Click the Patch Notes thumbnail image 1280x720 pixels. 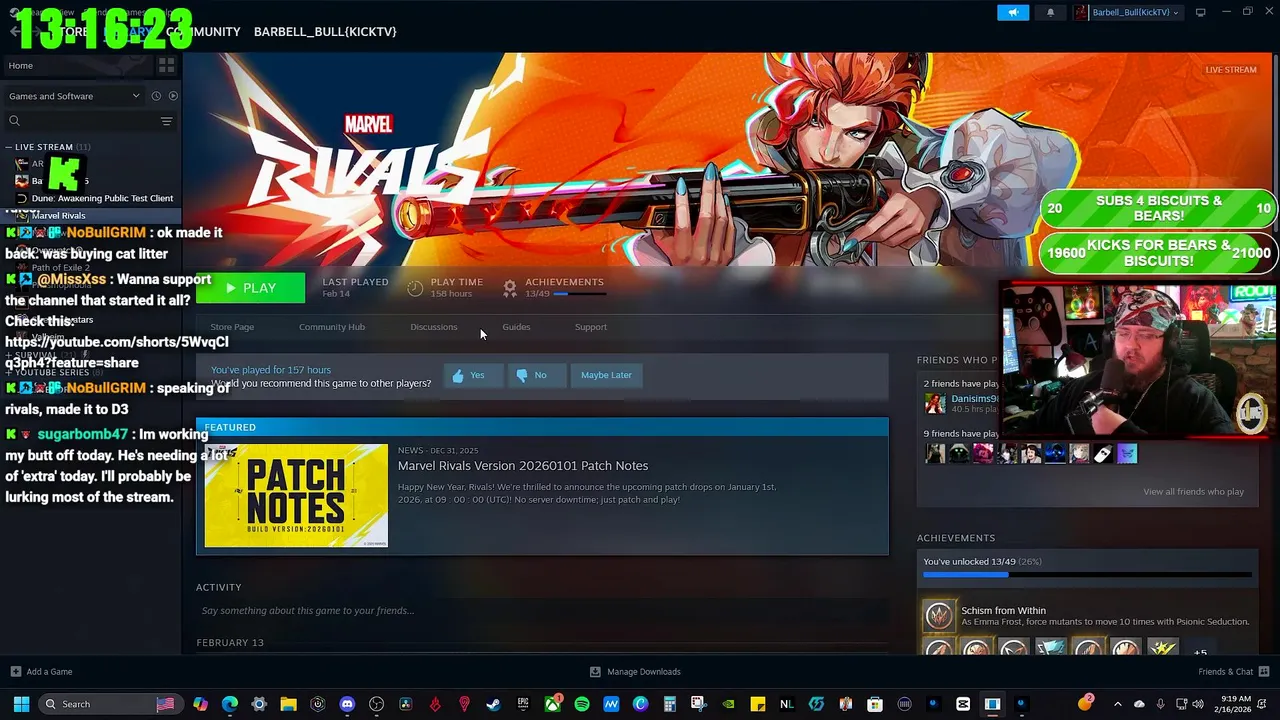[x=296, y=496]
